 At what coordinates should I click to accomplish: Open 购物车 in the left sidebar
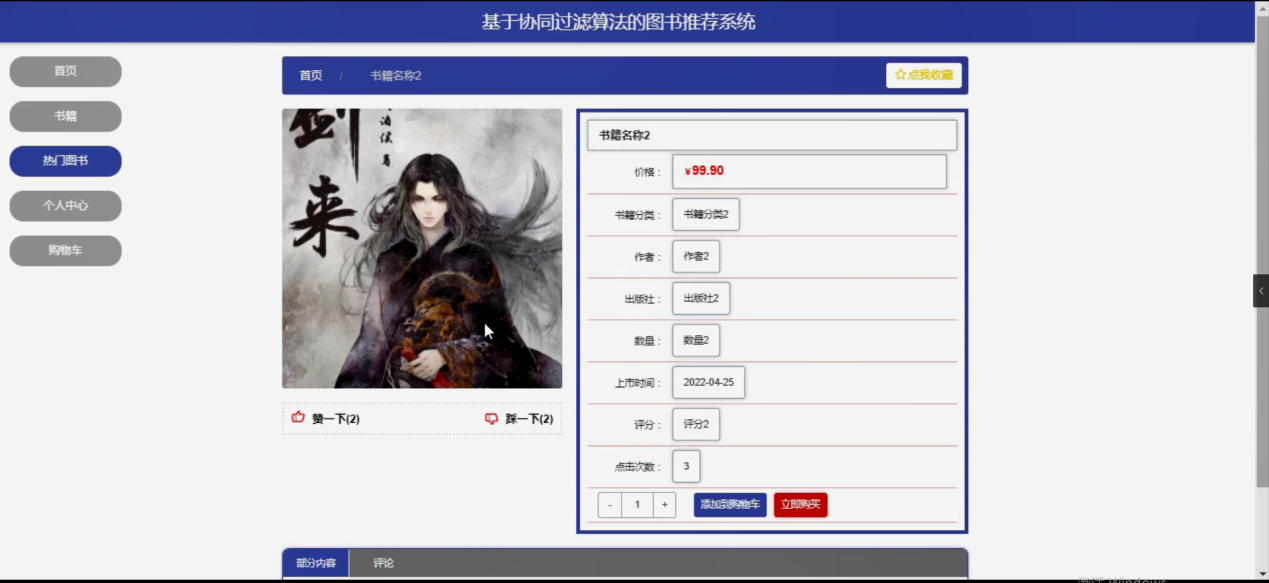(66, 251)
